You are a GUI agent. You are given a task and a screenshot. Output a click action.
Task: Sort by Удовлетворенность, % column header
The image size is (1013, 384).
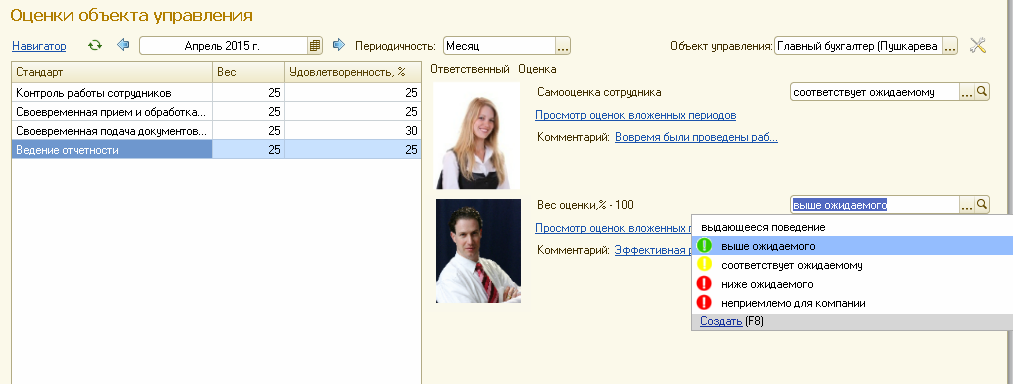click(353, 72)
